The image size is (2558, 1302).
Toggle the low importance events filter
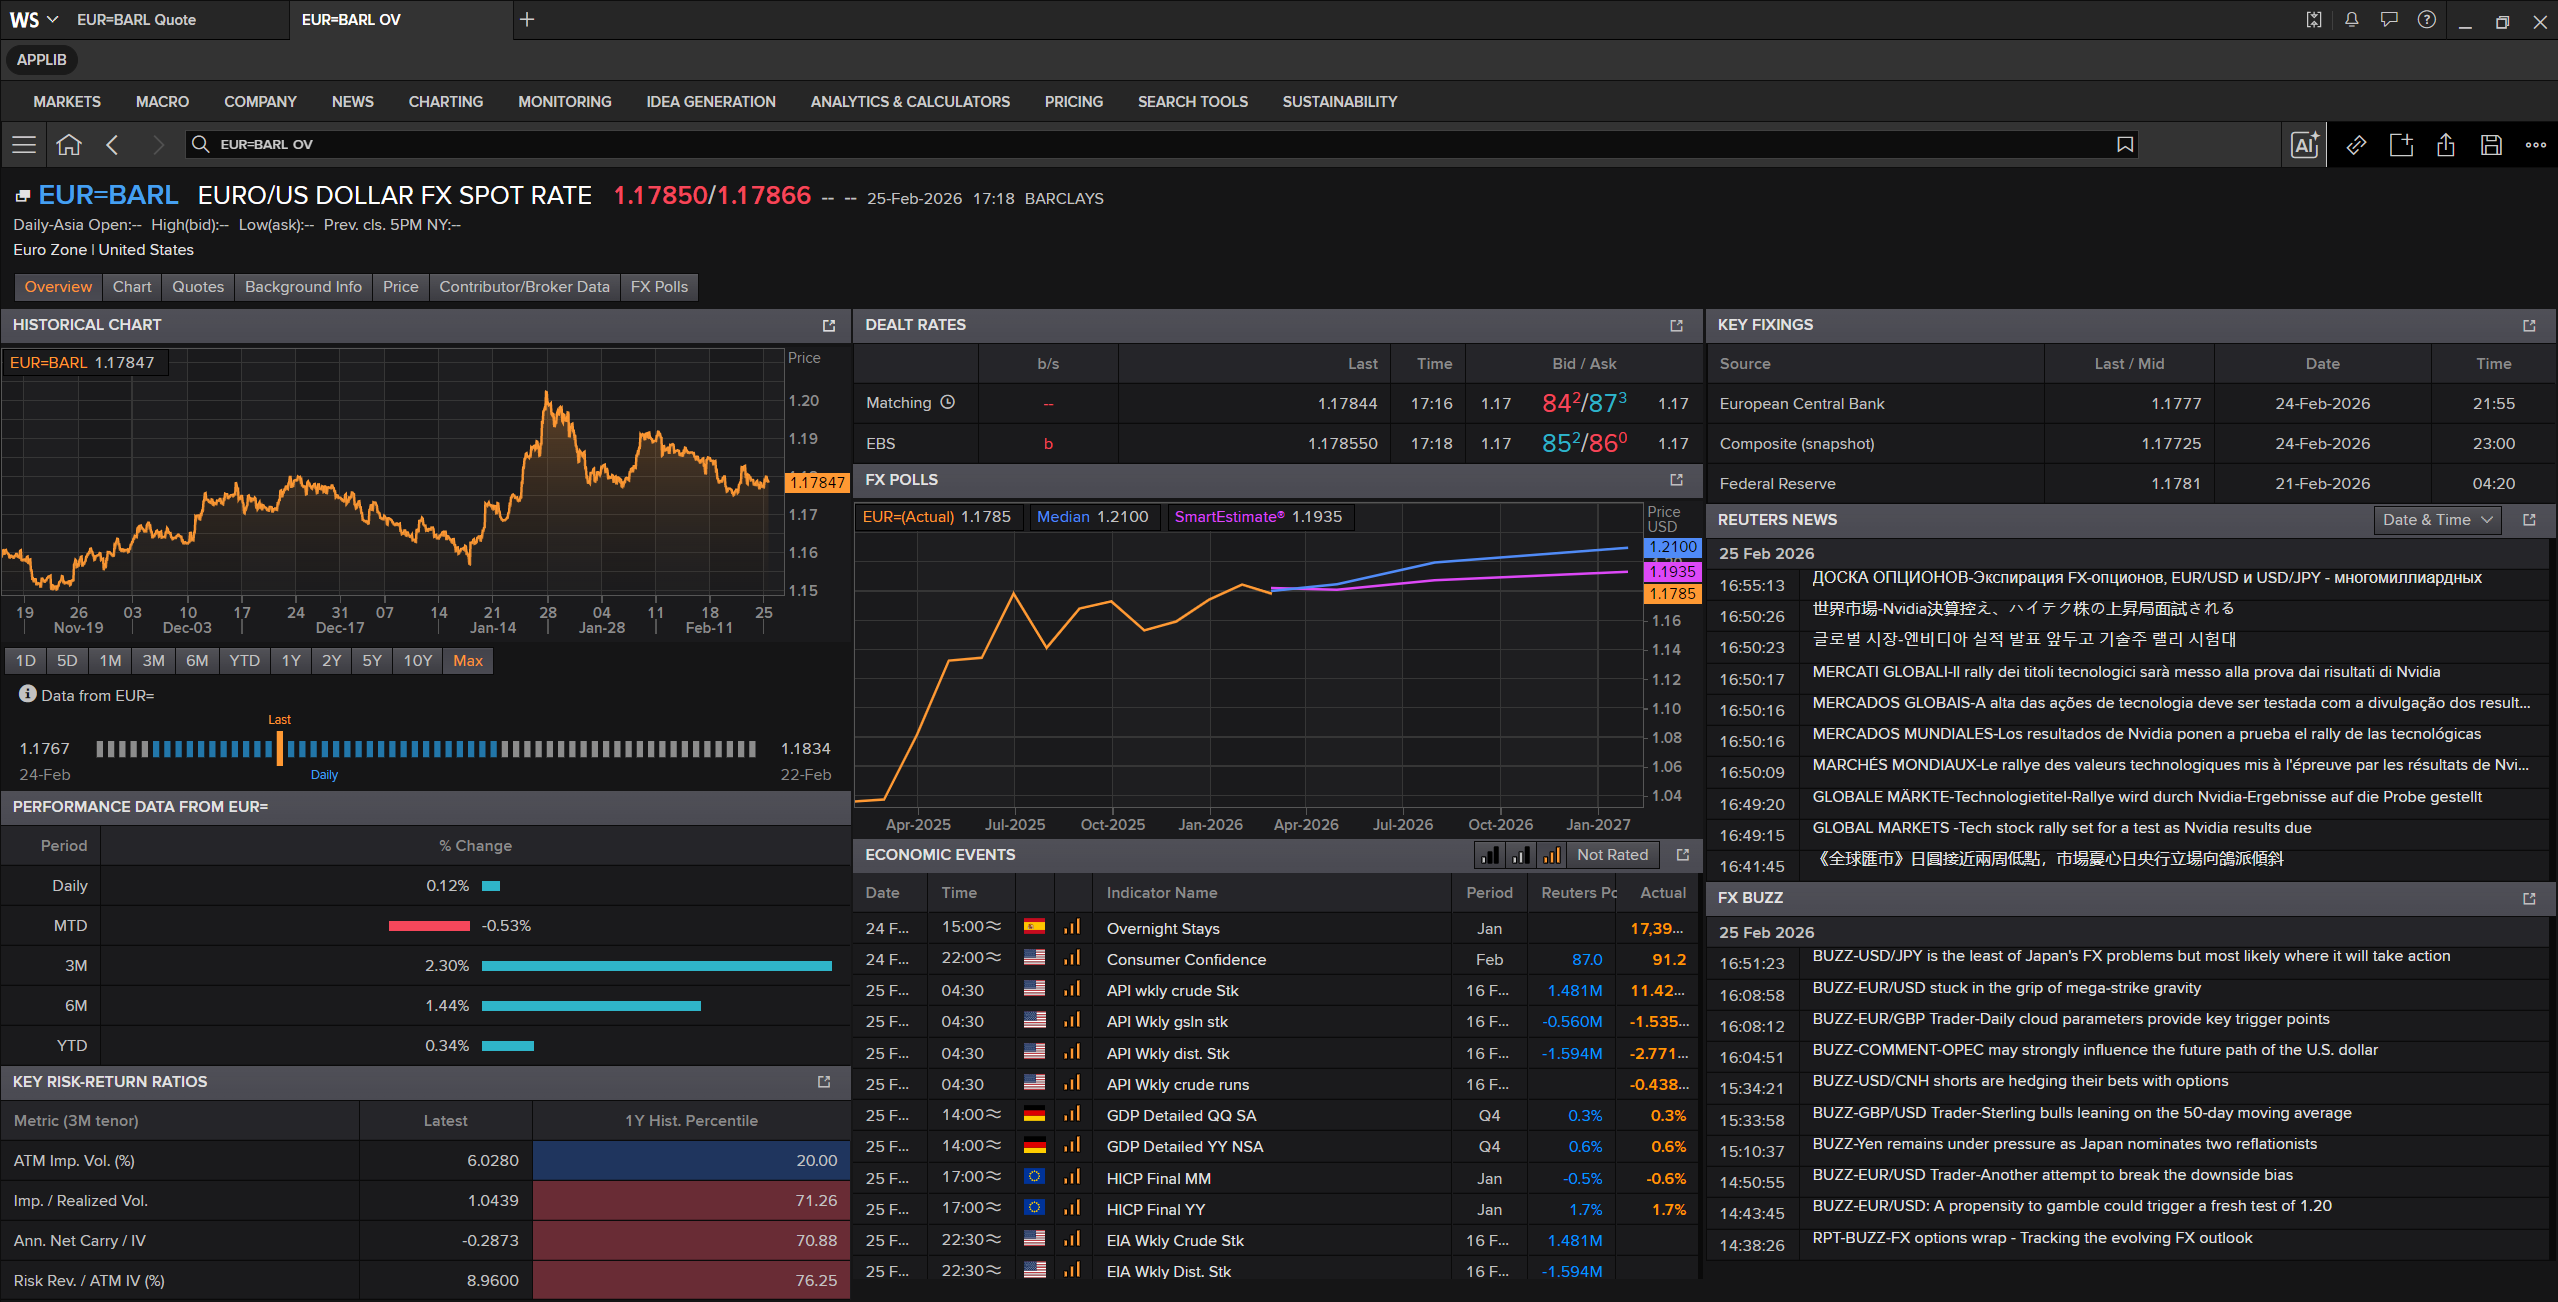pyautogui.click(x=1490, y=855)
